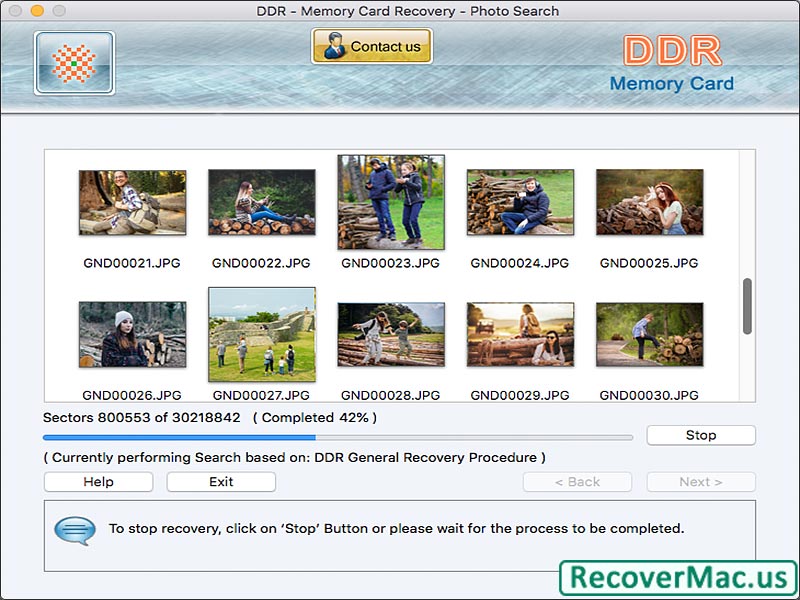The height and width of the screenshot is (600, 800).
Task: Select thumbnail of GND00024.JPG
Action: pos(520,202)
